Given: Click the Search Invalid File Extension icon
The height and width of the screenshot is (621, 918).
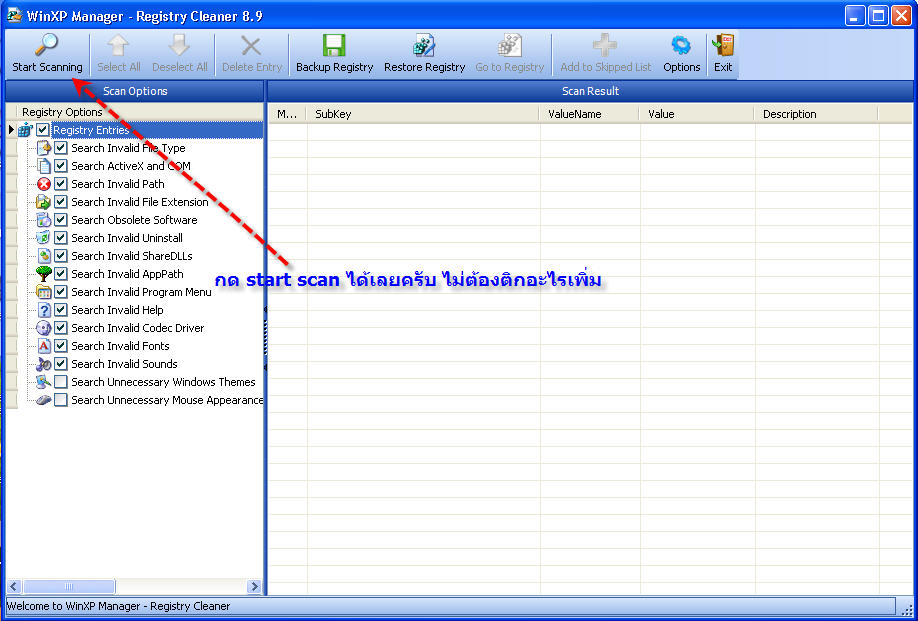Looking at the screenshot, I should pos(44,203).
